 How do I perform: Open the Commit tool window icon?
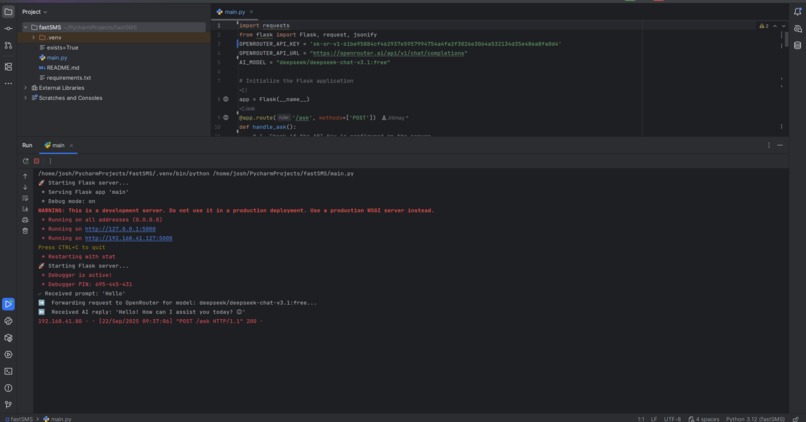tap(8, 28)
